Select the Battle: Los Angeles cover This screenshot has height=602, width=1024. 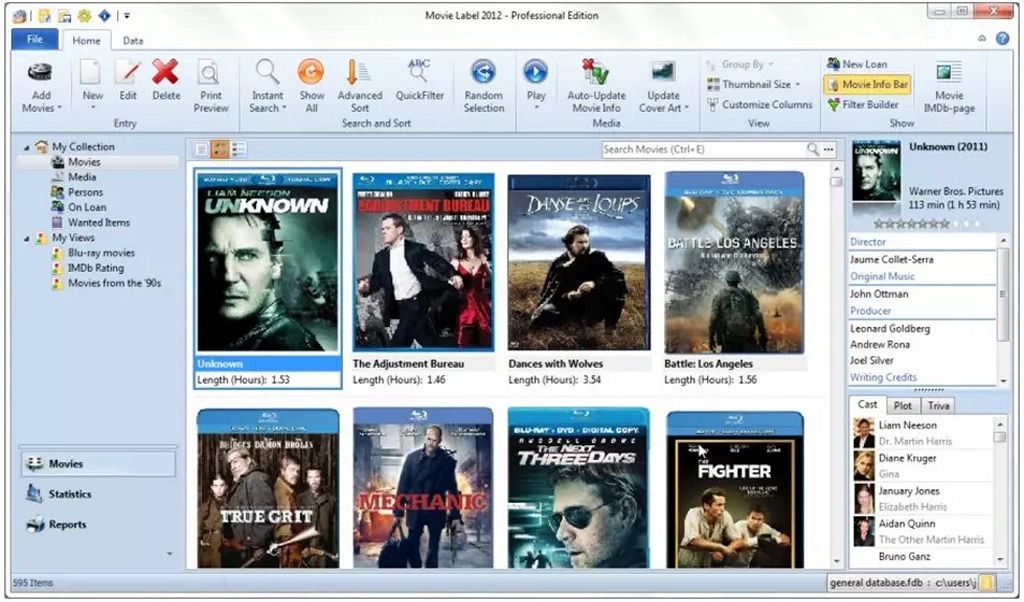point(735,262)
